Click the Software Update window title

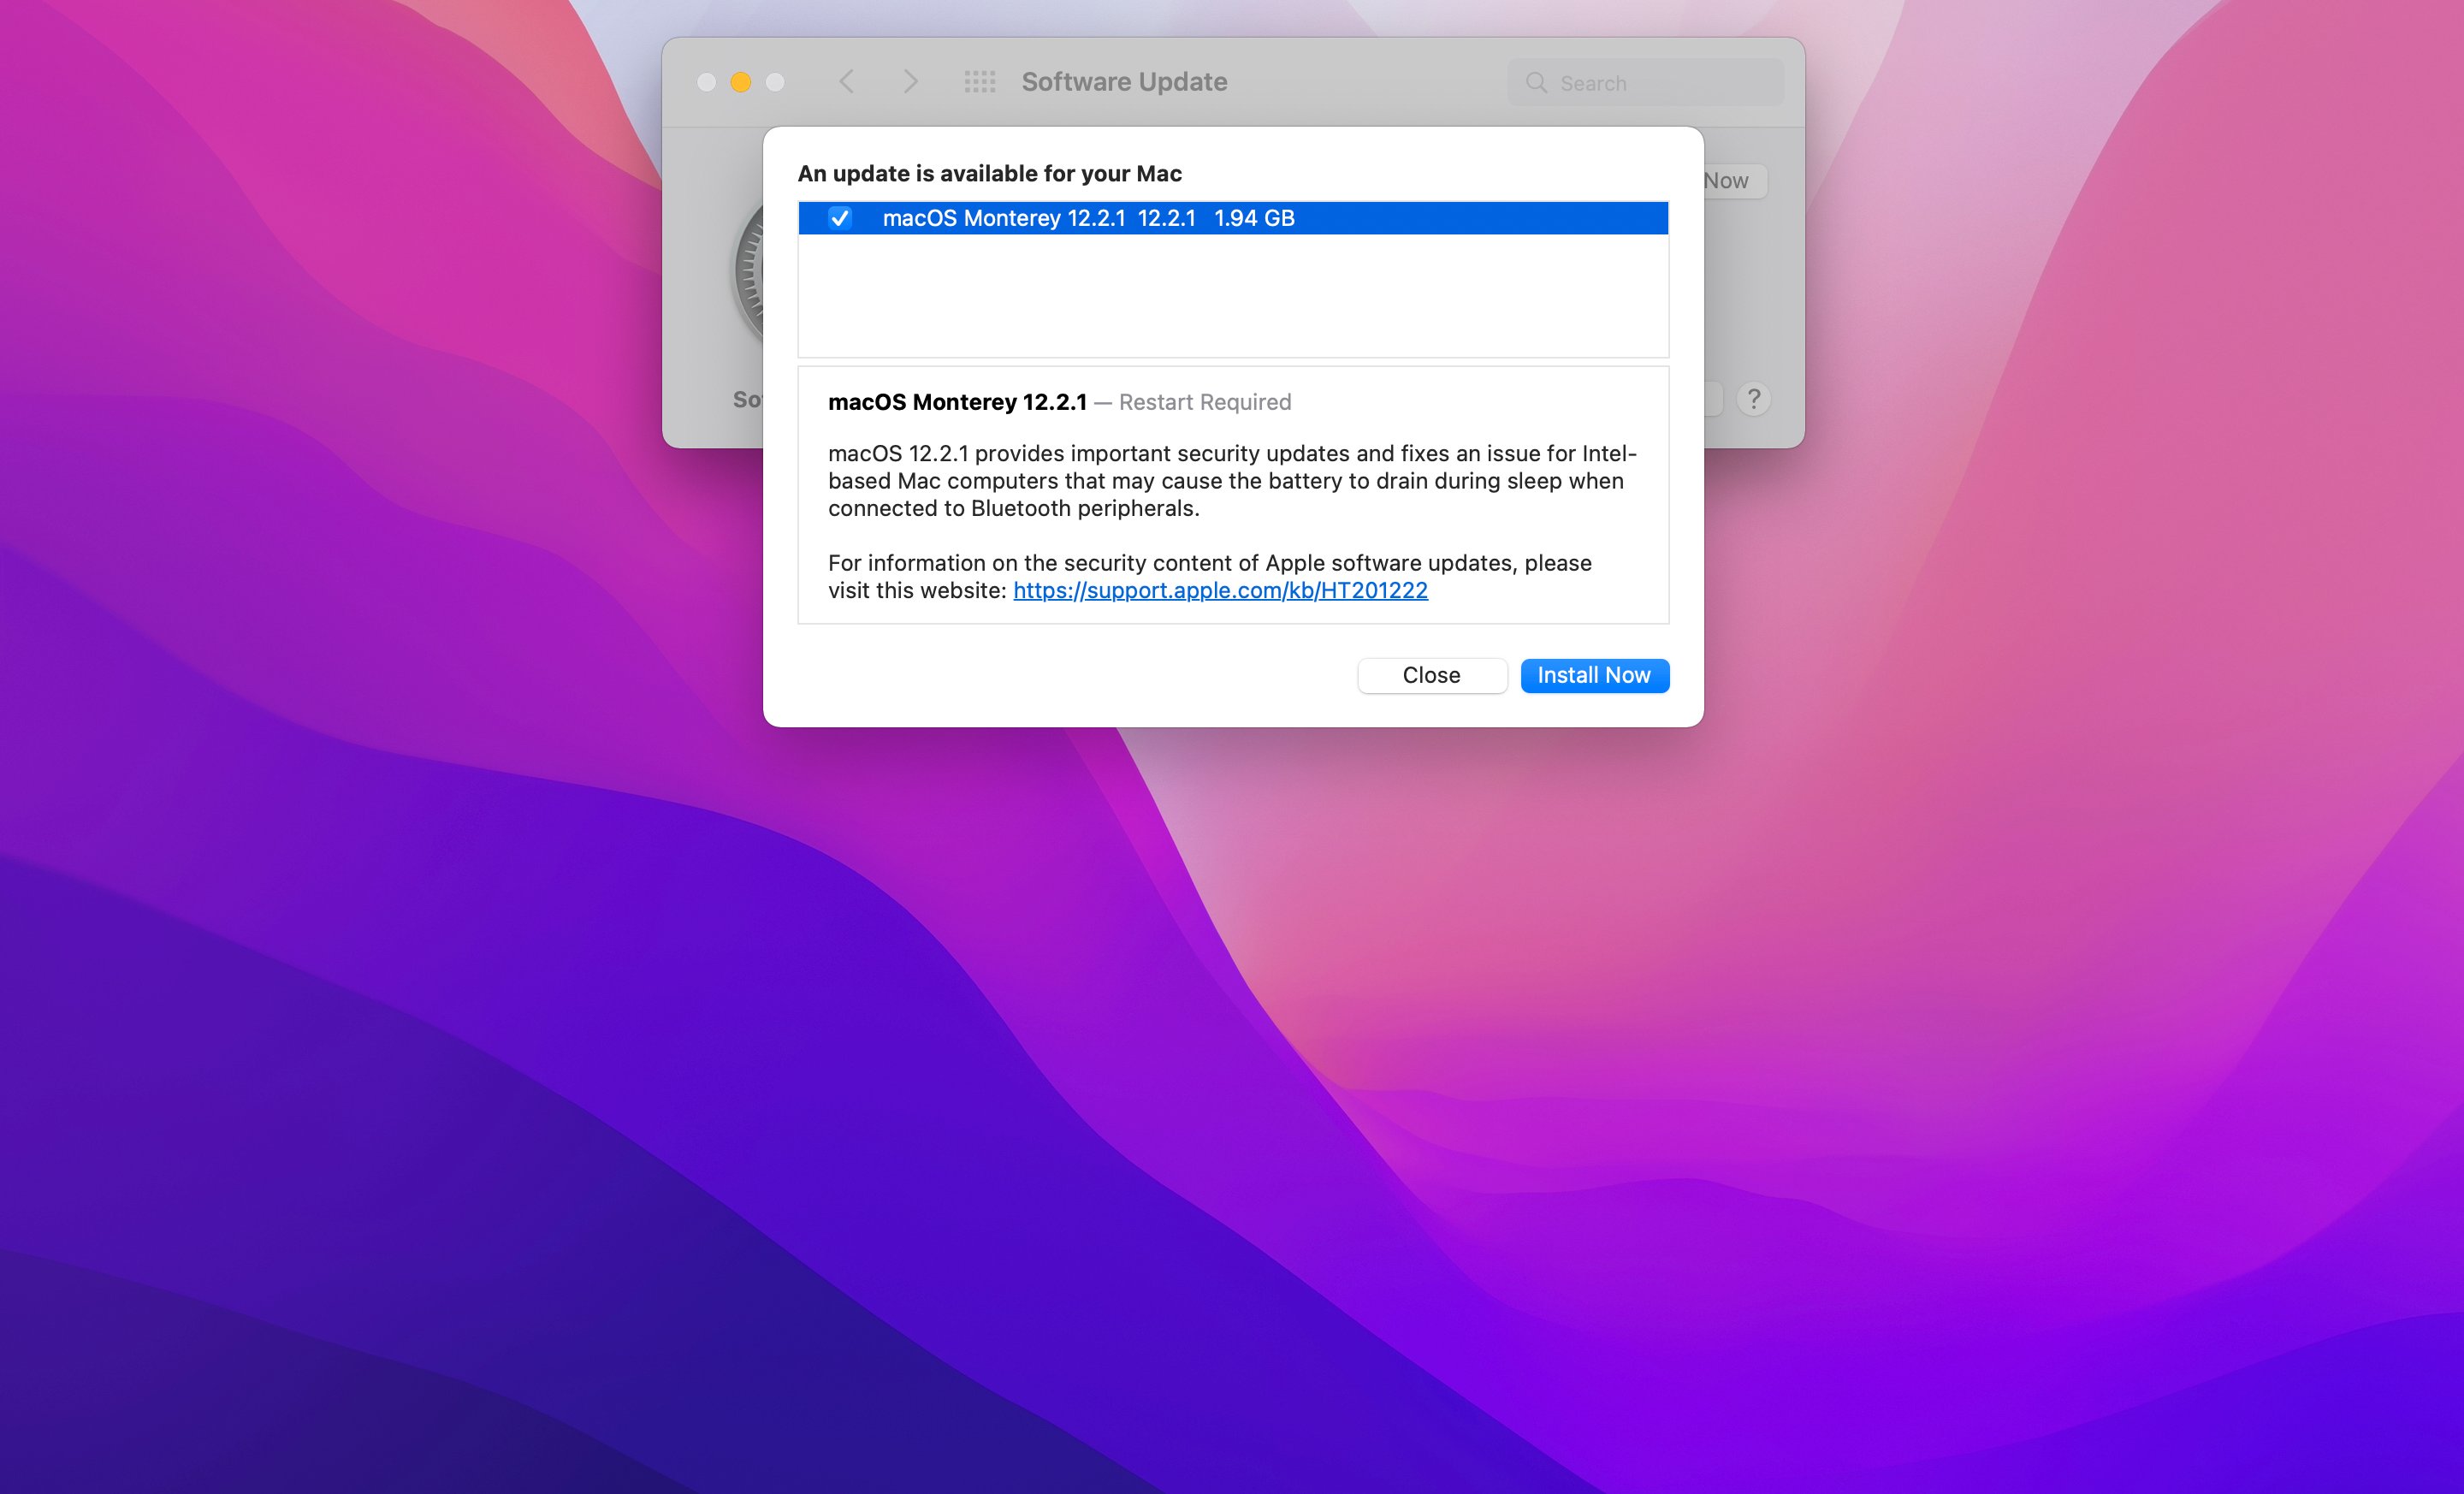pos(1124,82)
